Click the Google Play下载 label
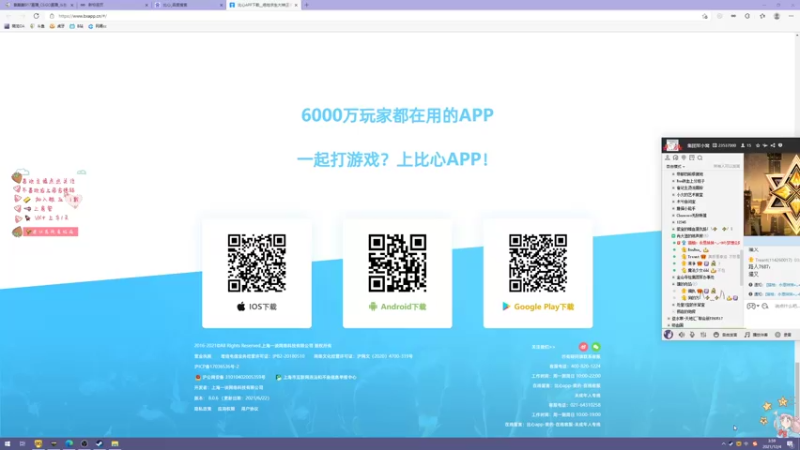 coord(544,307)
